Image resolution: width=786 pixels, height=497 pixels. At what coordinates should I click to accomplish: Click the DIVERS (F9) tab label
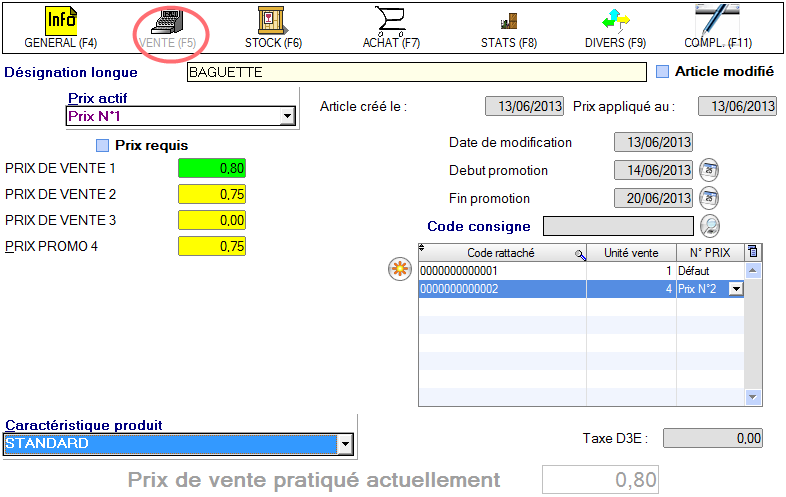[x=616, y=43]
